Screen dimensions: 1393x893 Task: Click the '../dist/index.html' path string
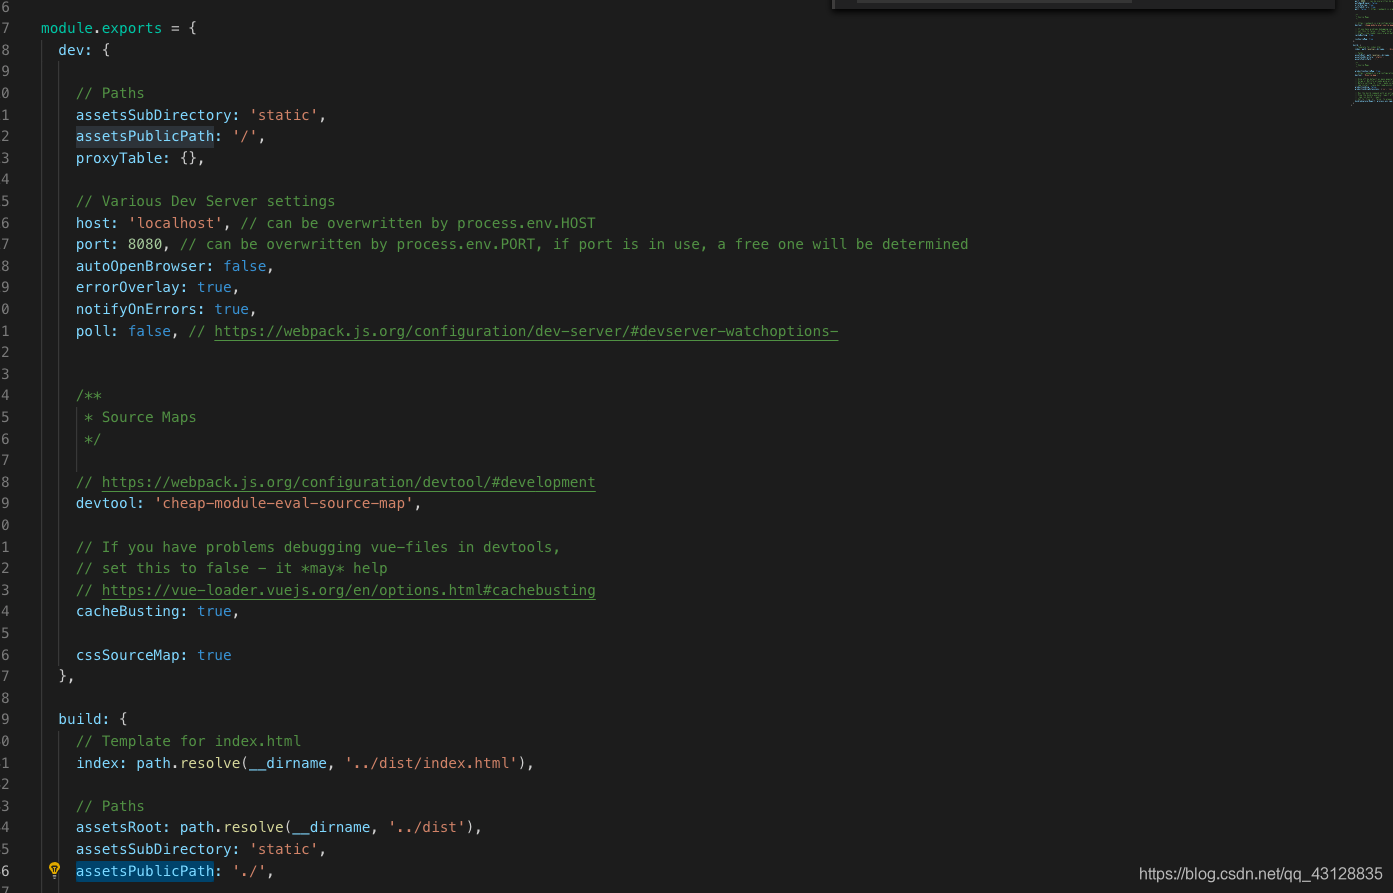pos(431,763)
